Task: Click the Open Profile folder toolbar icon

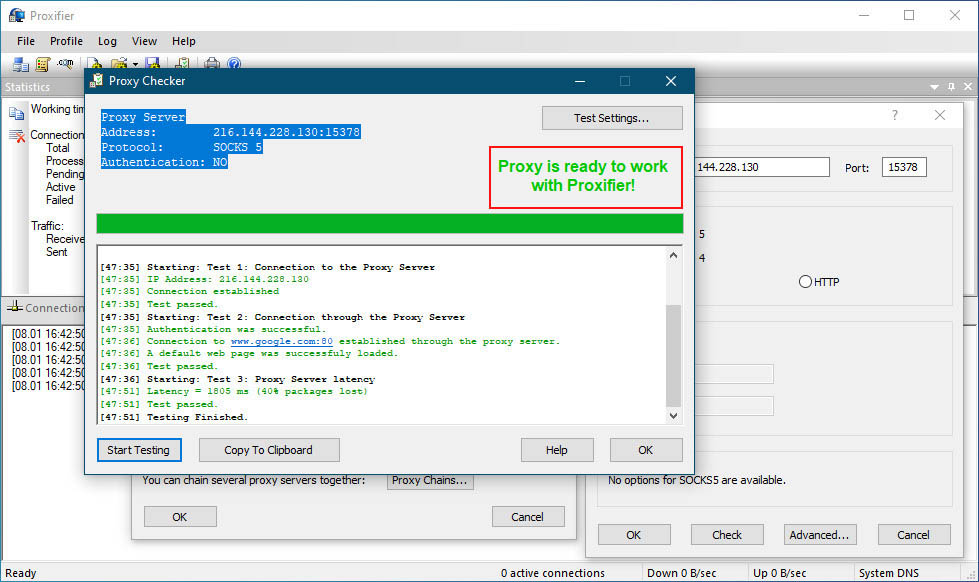Action: click(119, 64)
